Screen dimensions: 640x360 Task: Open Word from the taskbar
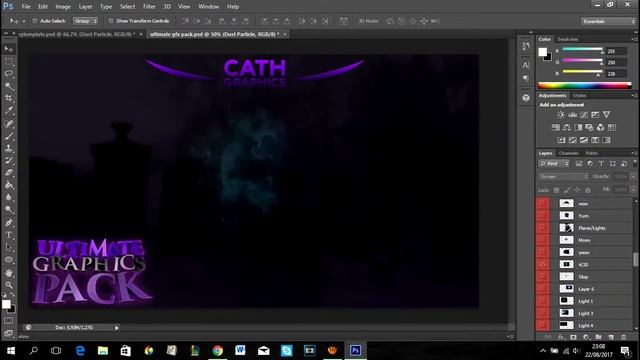240,350
